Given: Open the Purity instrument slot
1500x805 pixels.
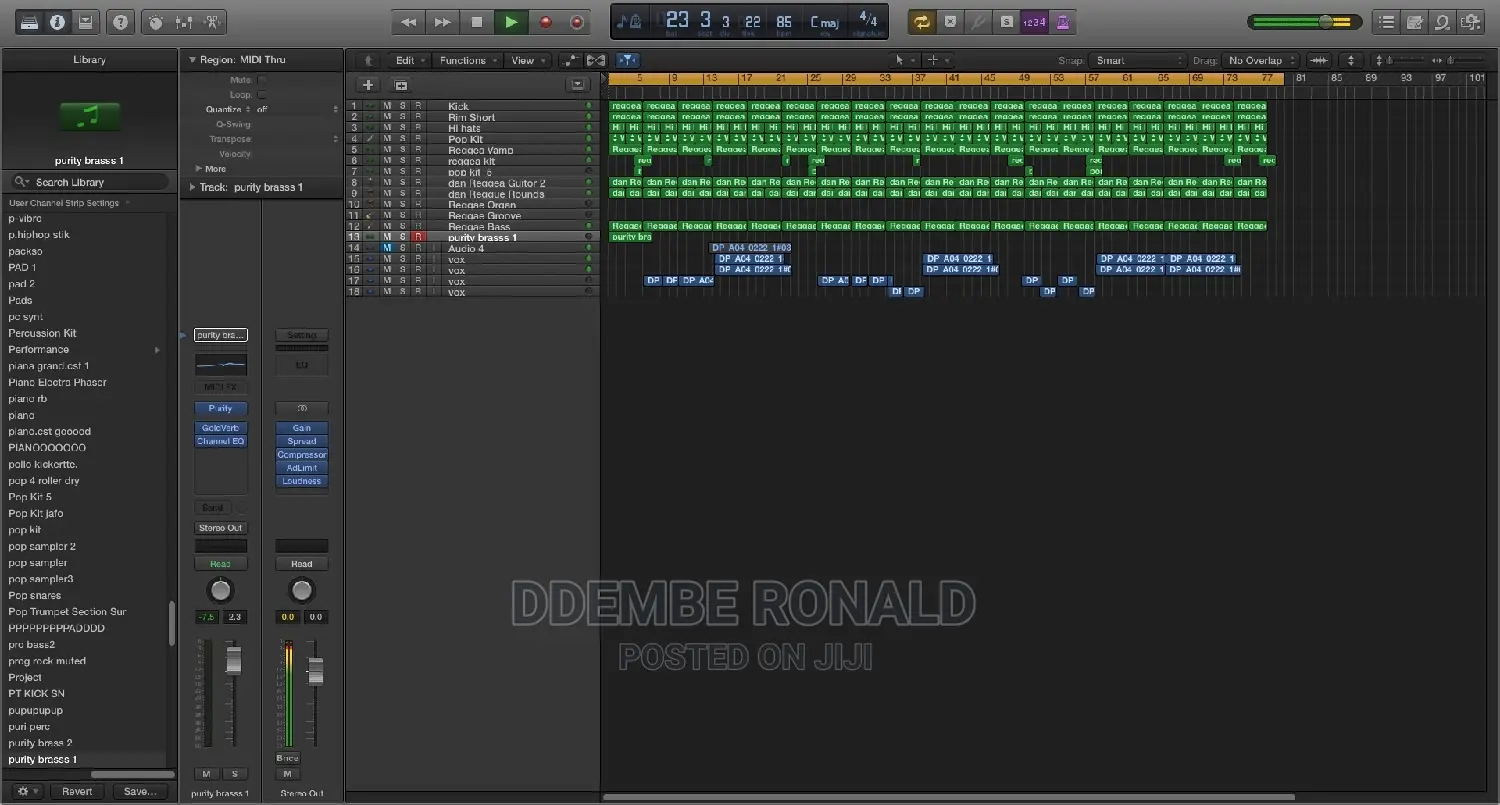Looking at the screenshot, I should [220, 408].
